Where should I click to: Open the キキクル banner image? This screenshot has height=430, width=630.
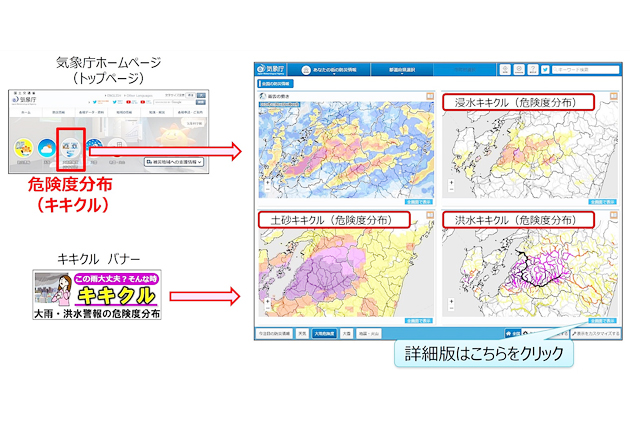click(97, 295)
